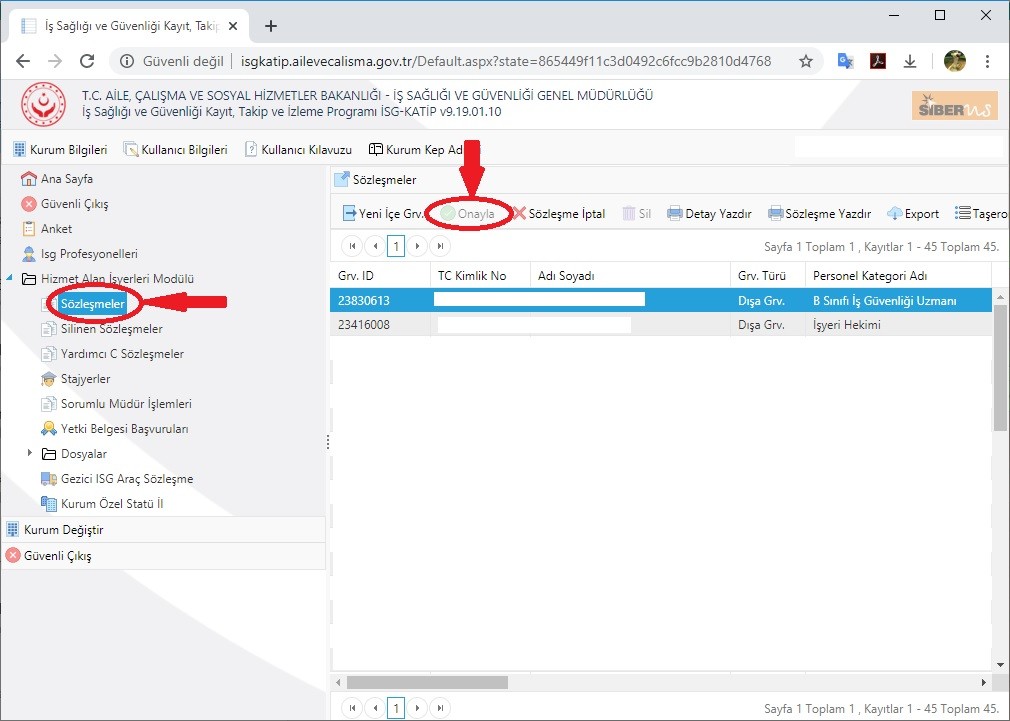The height and width of the screenshot is (721, 1010).
Task: Open Kurum Kep Adresi item
Action: [x=424, y=149]
